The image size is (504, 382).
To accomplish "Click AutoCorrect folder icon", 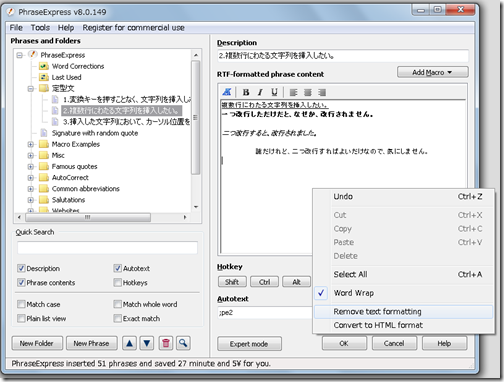I will coord(44,177).
